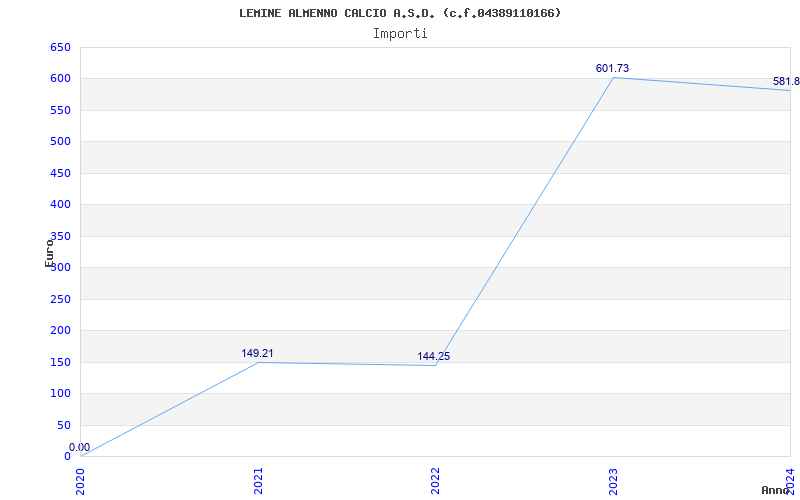Screen dimensions: 800x500
Task: Click the 2021 x-axis label
Action: pos(258,482)
